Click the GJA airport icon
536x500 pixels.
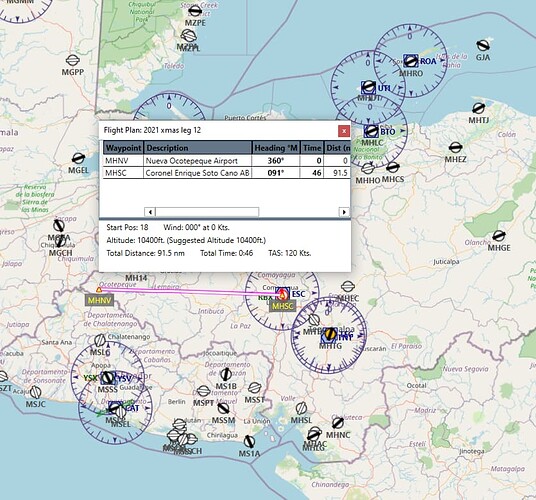click(483, 45)
